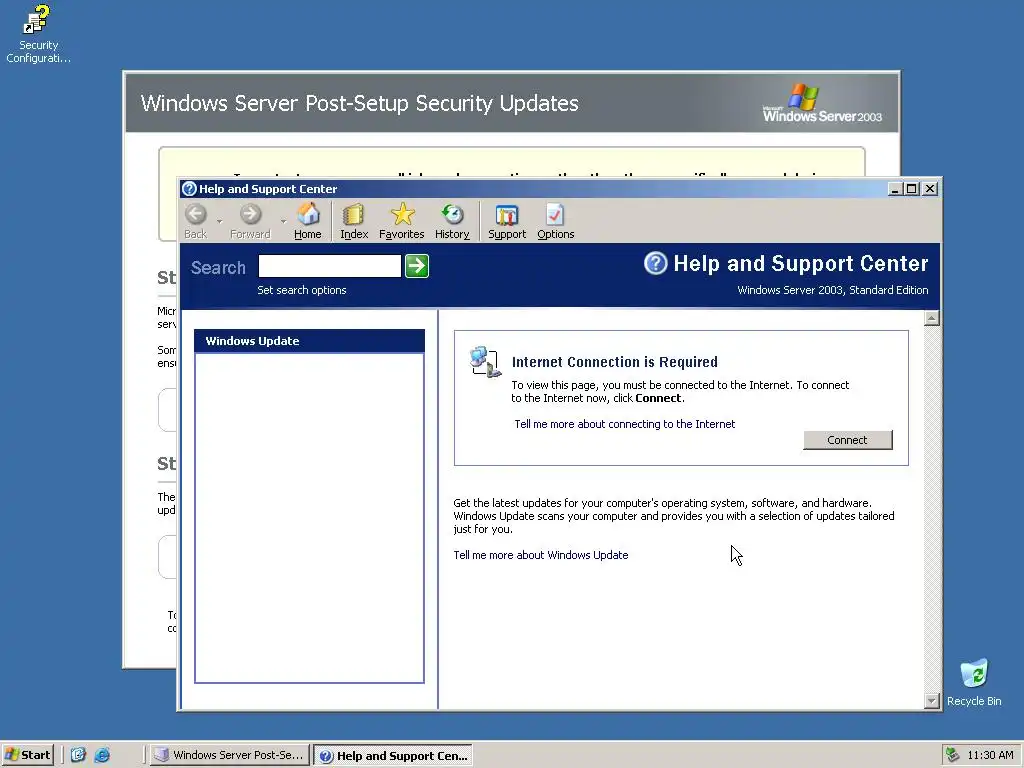Minimize the Help and Support Center window
This screenshot has width=1024, height=768.
(x=895, y=189)
